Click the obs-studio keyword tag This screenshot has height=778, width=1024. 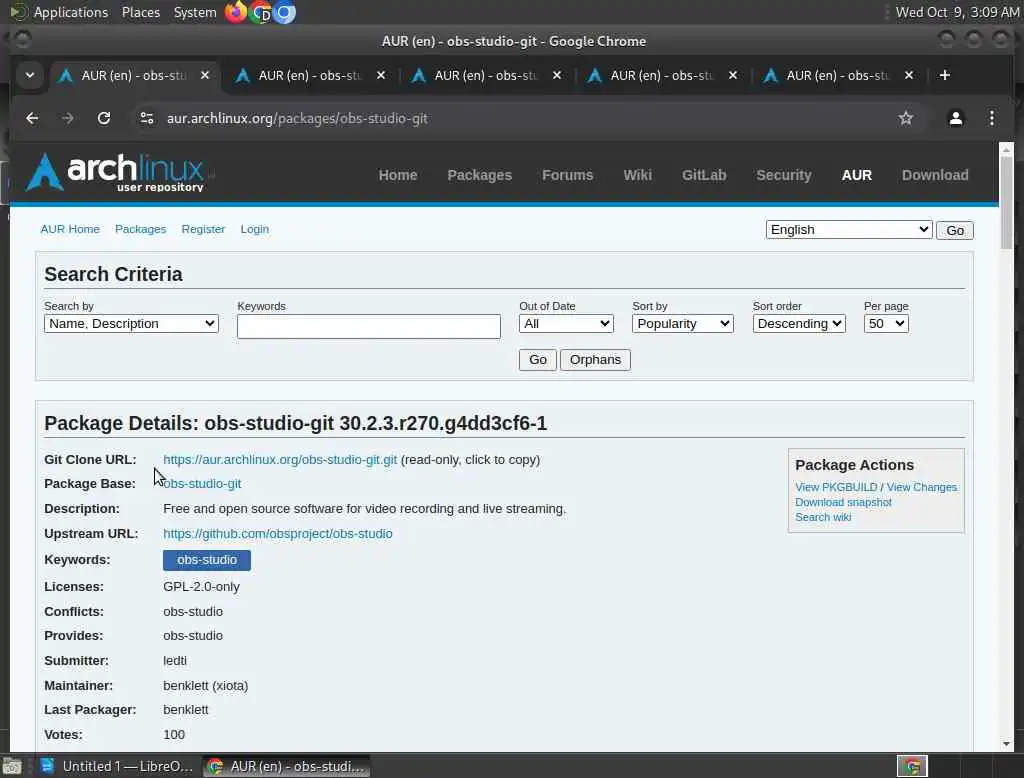click(206, 560)
